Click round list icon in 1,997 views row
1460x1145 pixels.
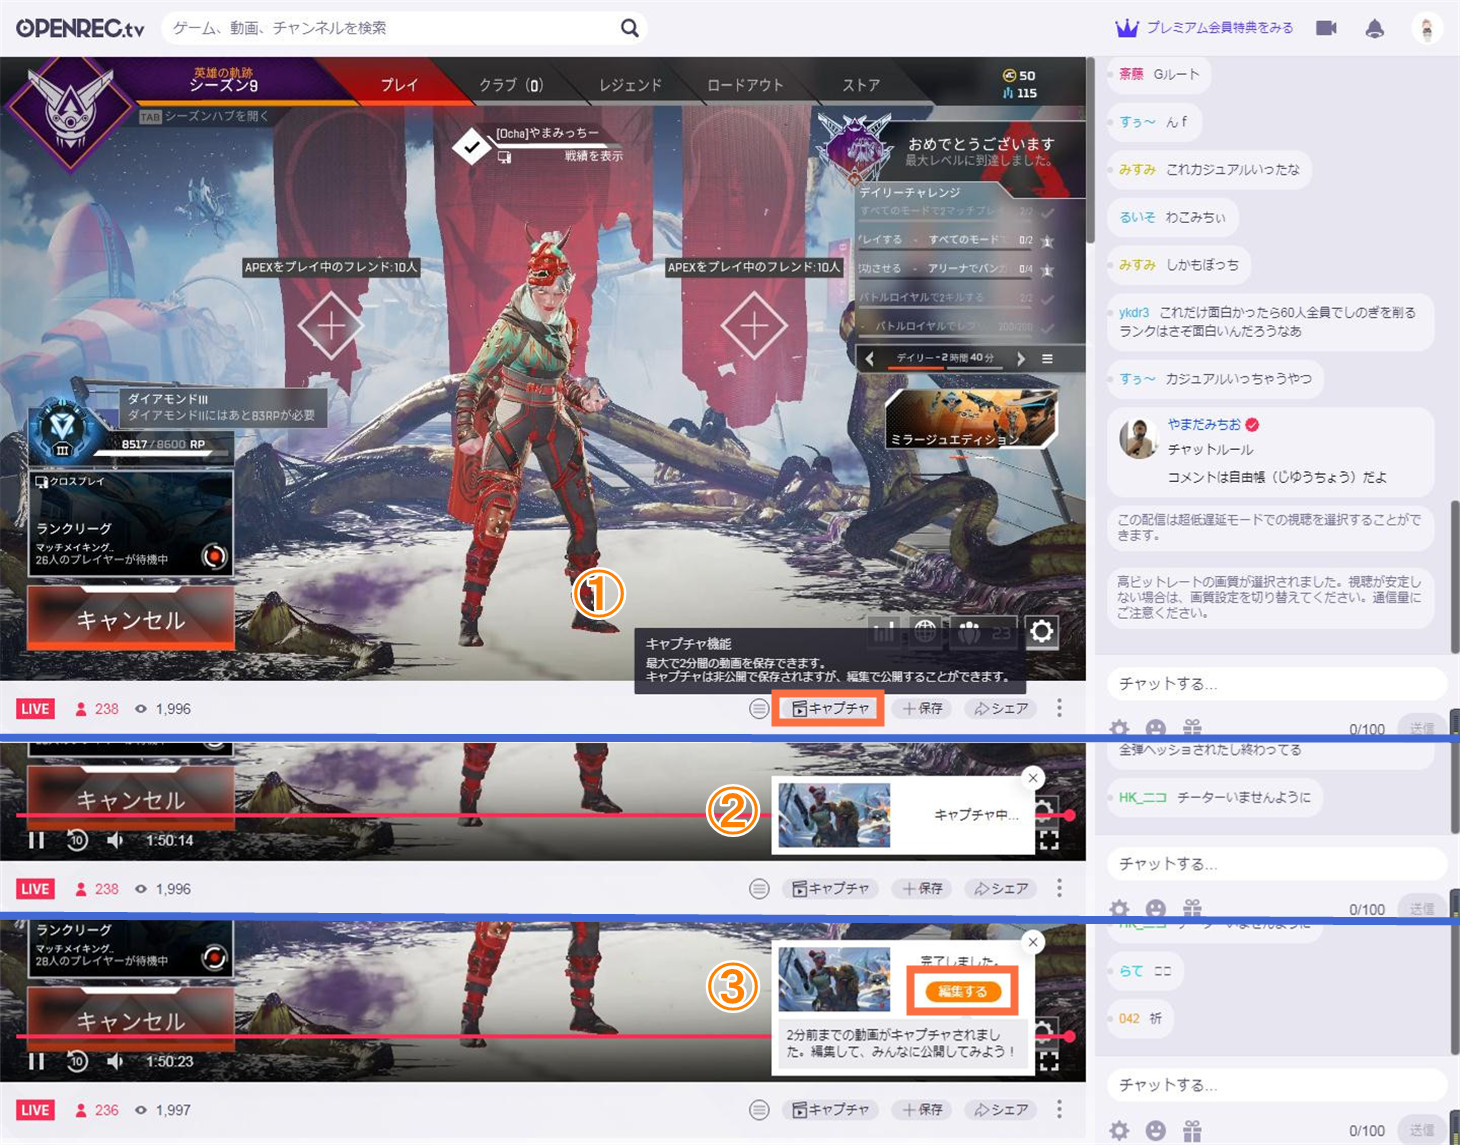tap(759, 1110)
